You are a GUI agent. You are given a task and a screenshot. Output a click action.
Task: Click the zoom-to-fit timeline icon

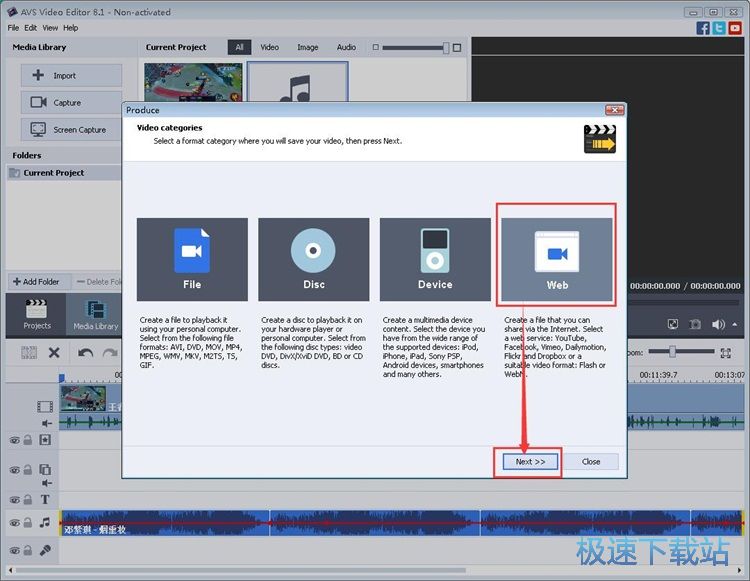(x=726, y=353)
